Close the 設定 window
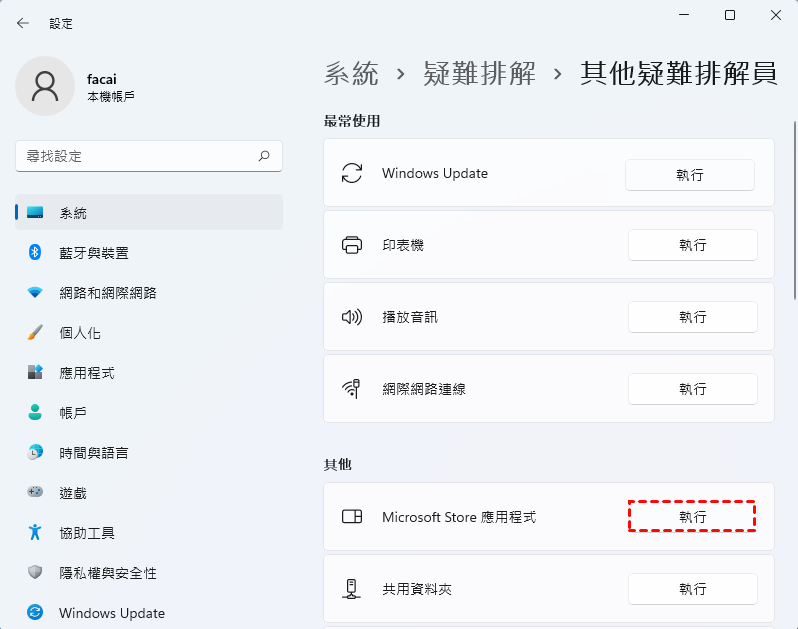Viewport: 798px width, 629px height. pyautogui.click(x=776, y=15)
